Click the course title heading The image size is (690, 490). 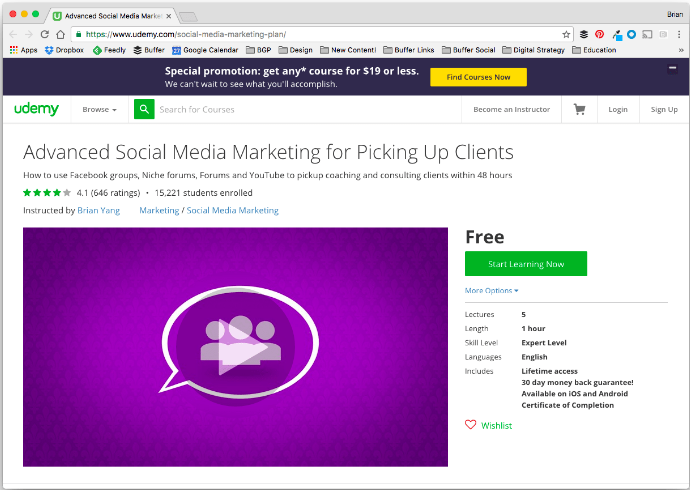coord(268,152)
